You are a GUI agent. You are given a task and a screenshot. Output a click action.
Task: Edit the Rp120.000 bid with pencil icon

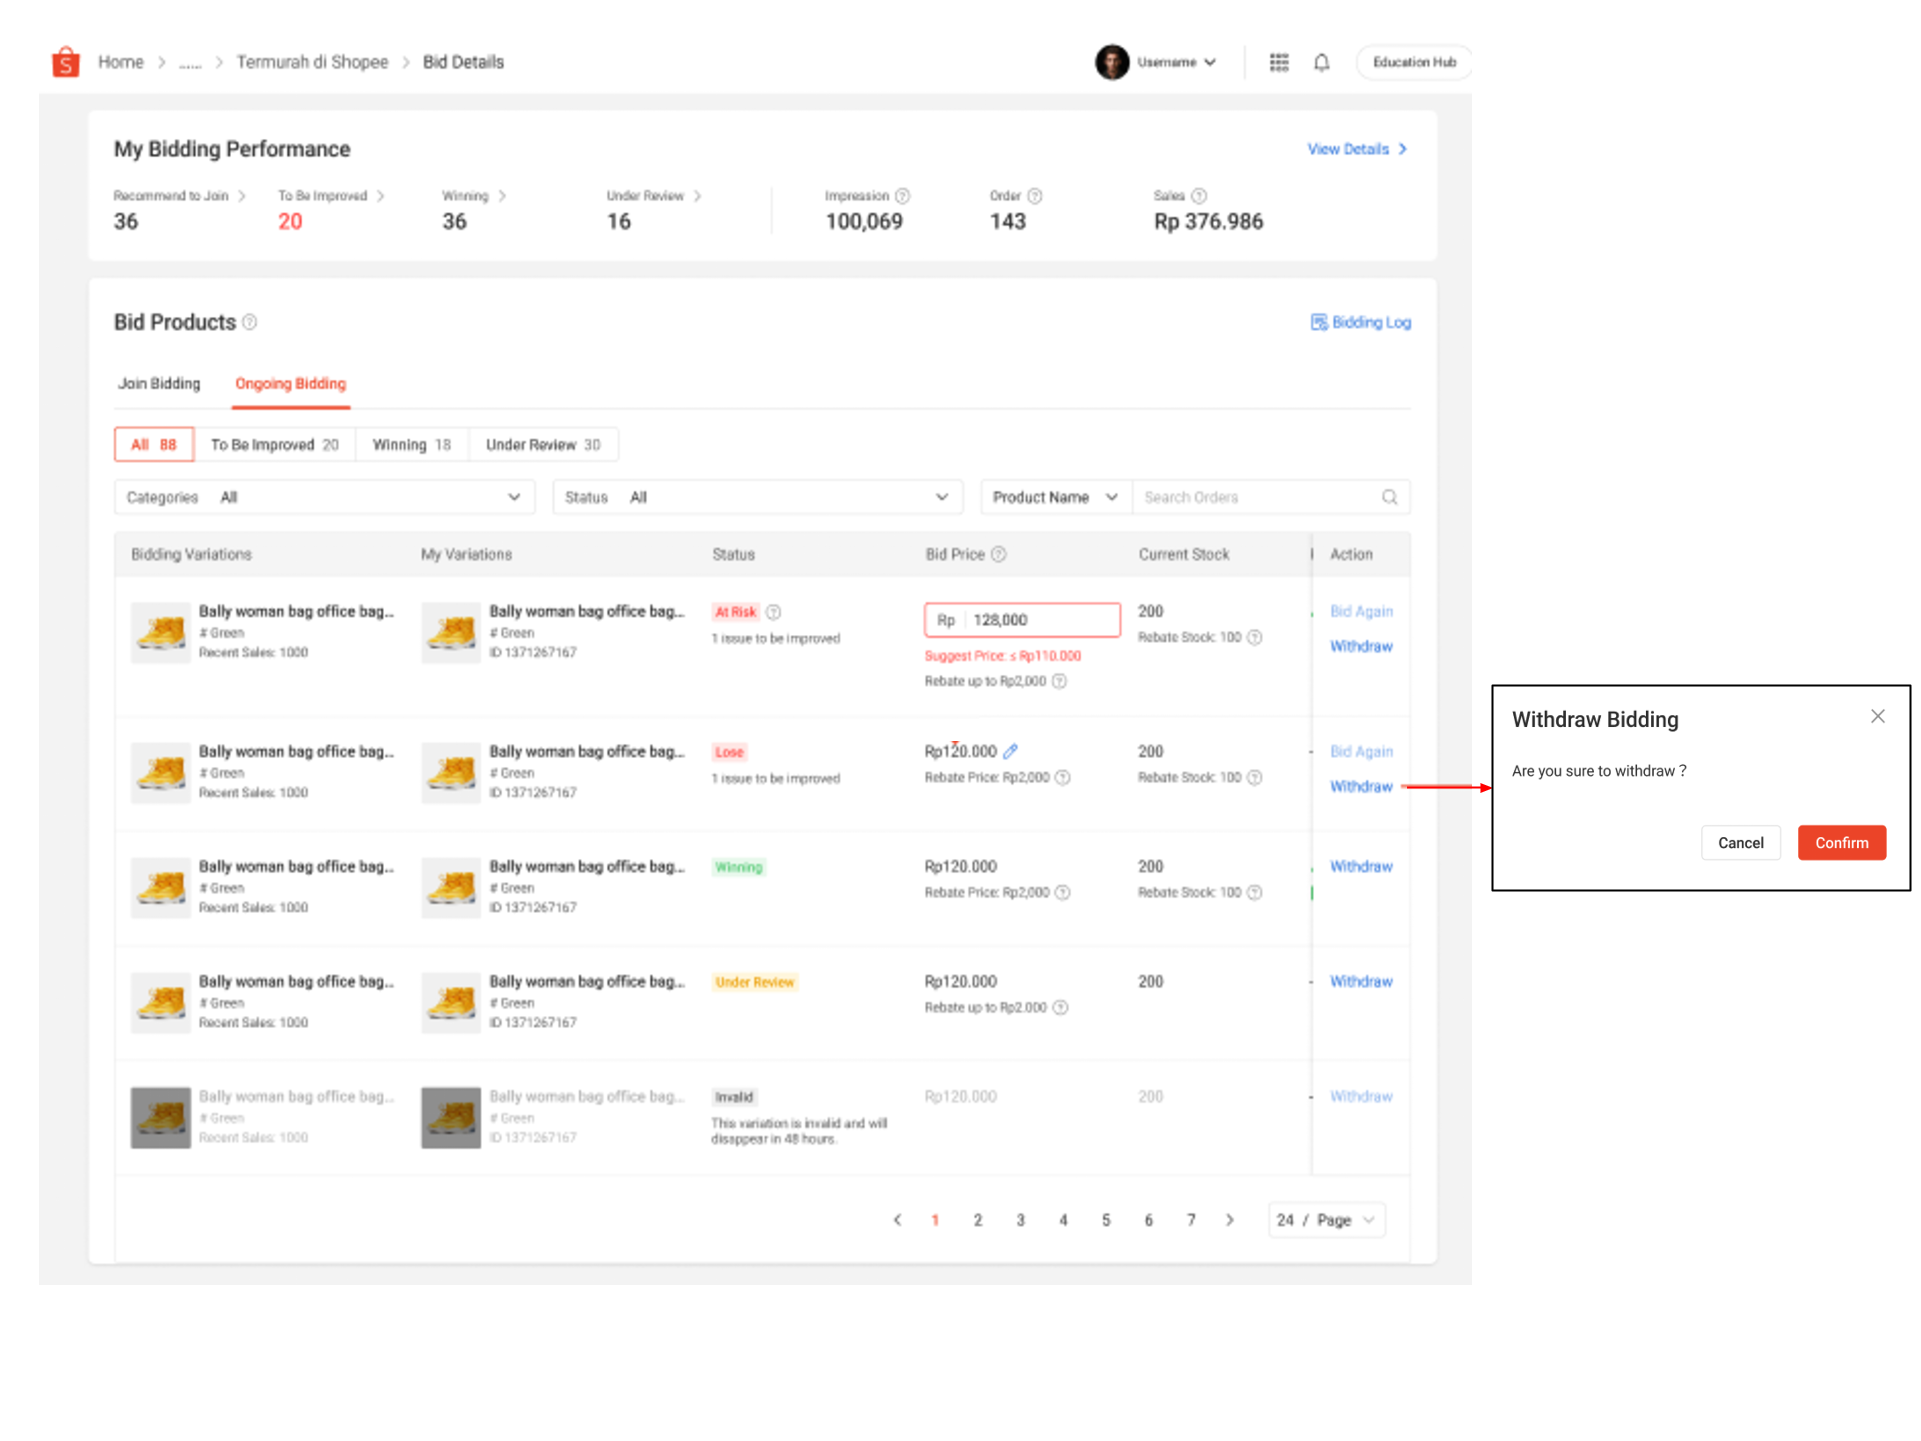(x=1012, y=750)
